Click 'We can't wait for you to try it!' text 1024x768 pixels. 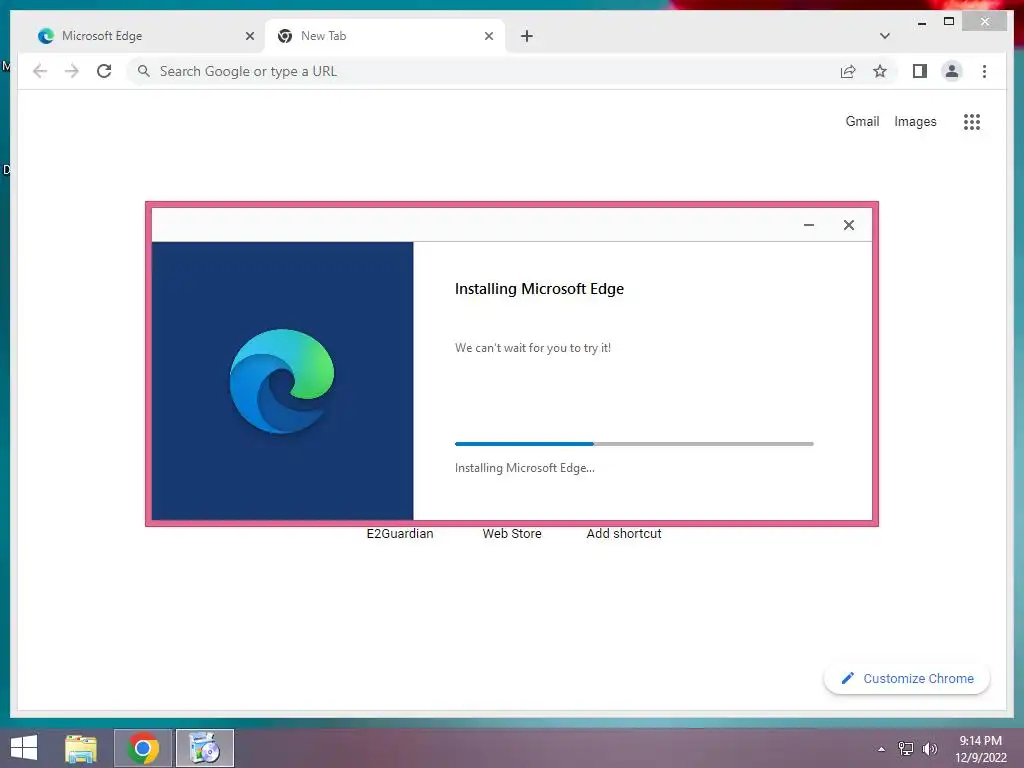[x=533, y=348]
